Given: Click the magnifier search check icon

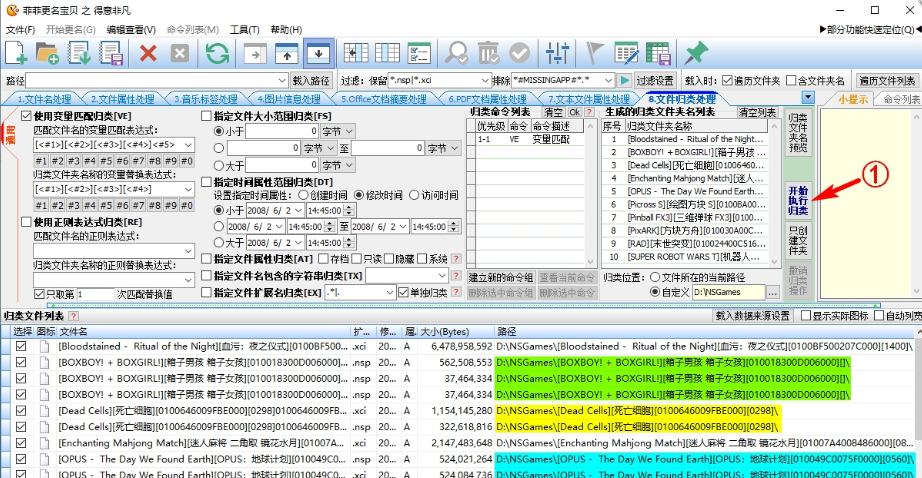Looking at the screenshot, I should click(456, 54).
